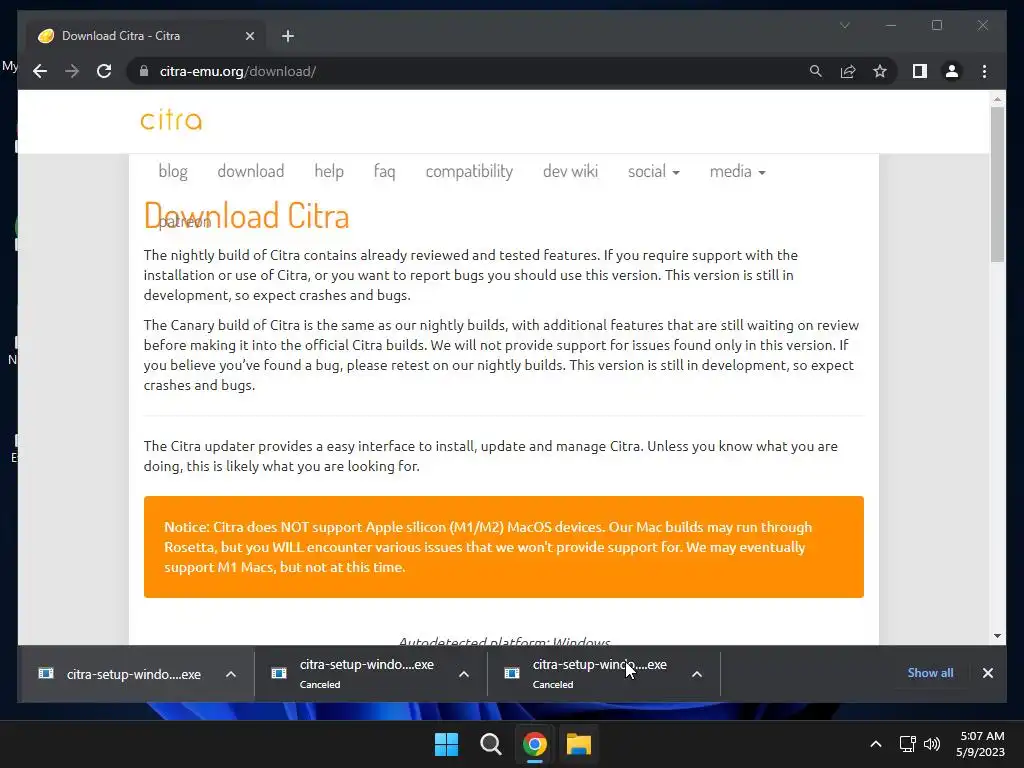Open Chrome profile menu
This screenshot has height=768, width=1024.
(952, 71)
